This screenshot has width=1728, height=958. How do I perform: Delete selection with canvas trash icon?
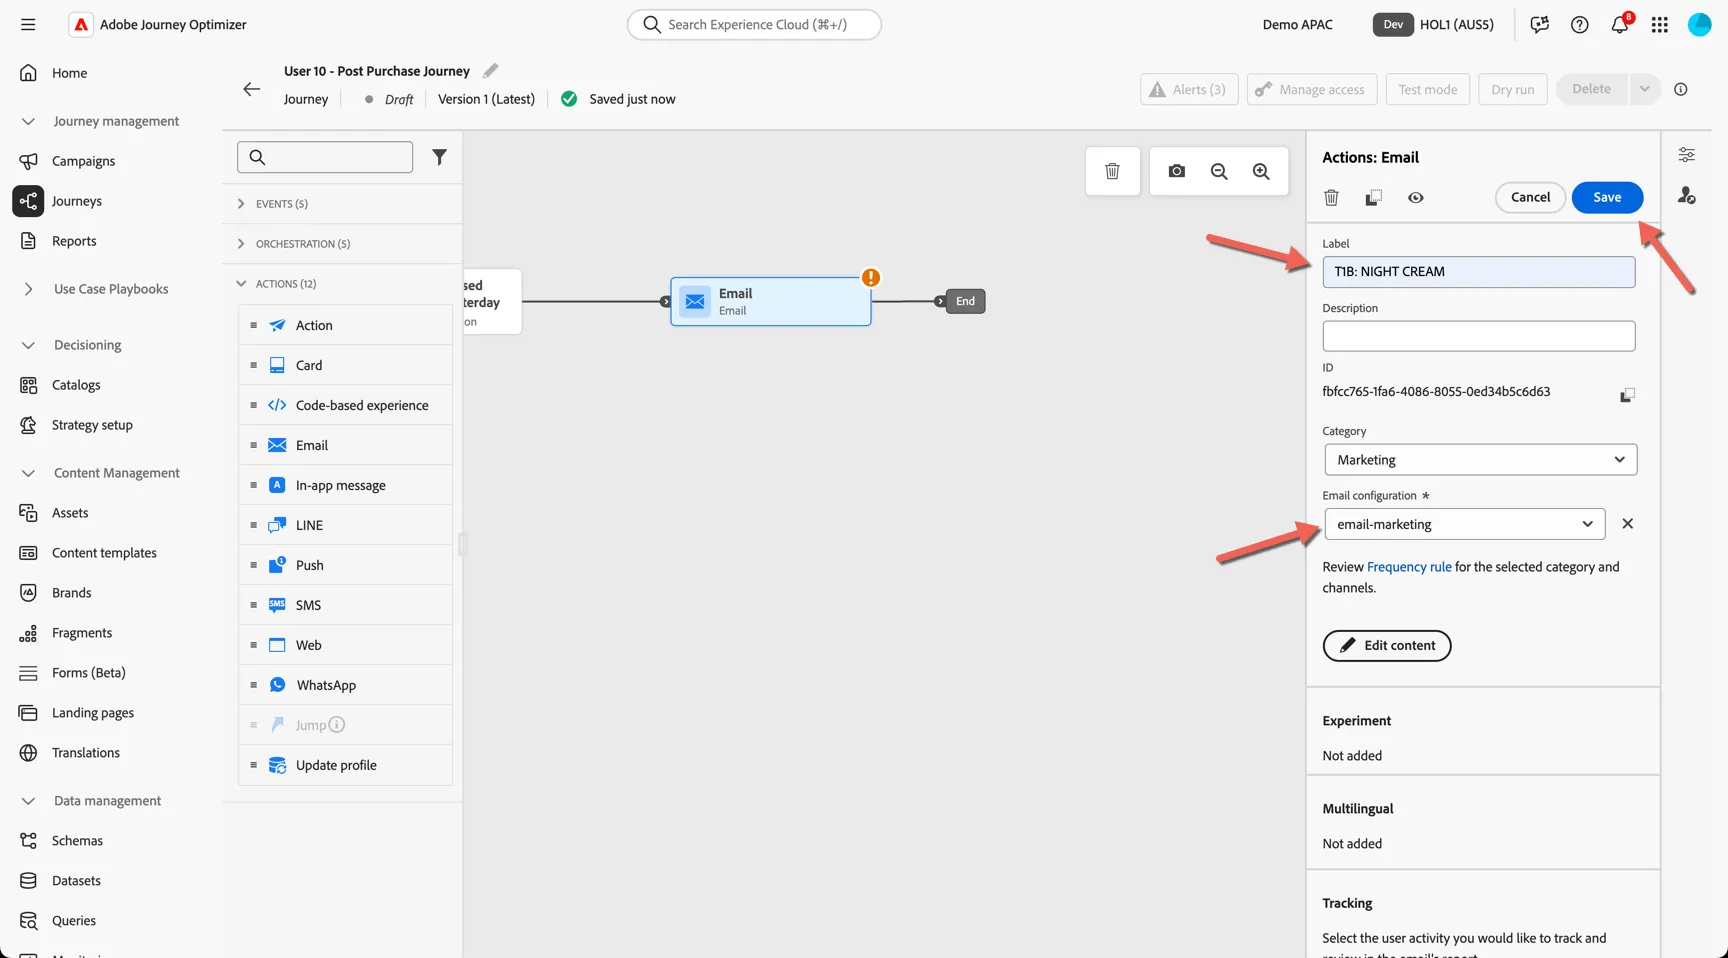point(1112,171)
